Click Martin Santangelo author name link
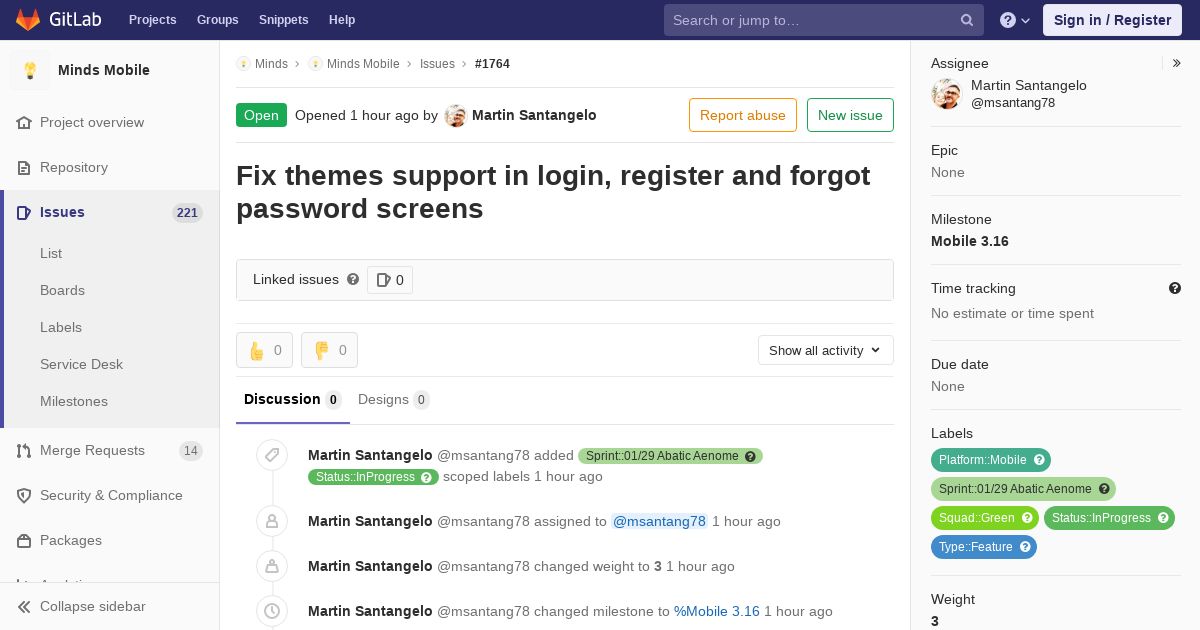Image resolution: width=1200 pixels, height=630 pixels. (x=534, y=115)
